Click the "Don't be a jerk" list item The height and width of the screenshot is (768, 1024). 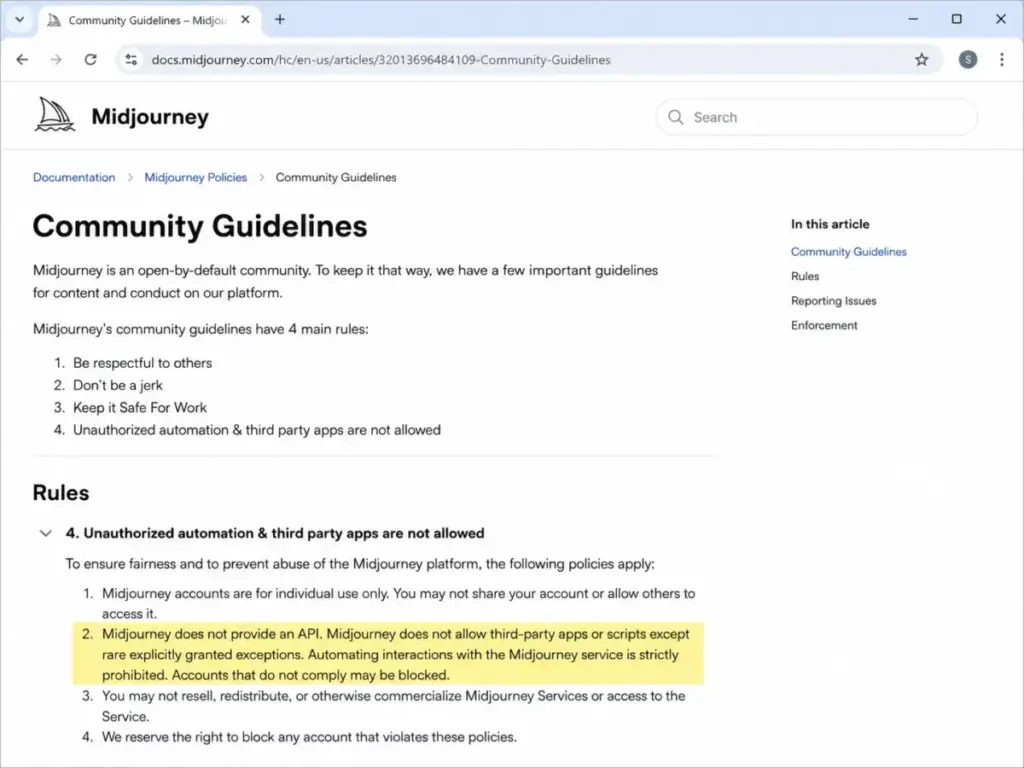pyautogui.click(x=118, y=385)
